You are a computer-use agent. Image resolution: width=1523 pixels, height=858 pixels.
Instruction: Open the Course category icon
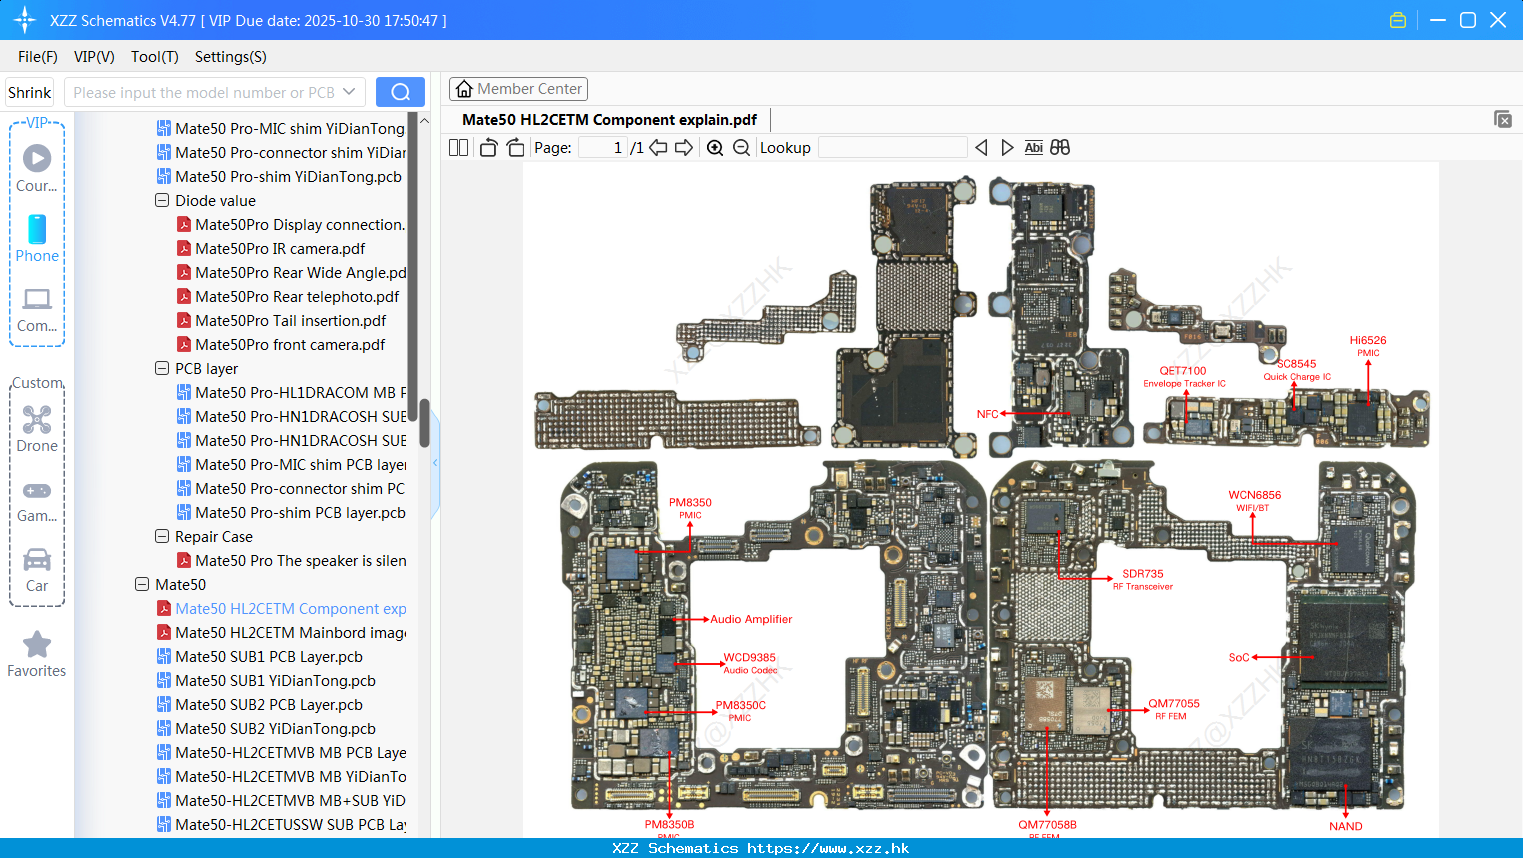click(37, 168)
